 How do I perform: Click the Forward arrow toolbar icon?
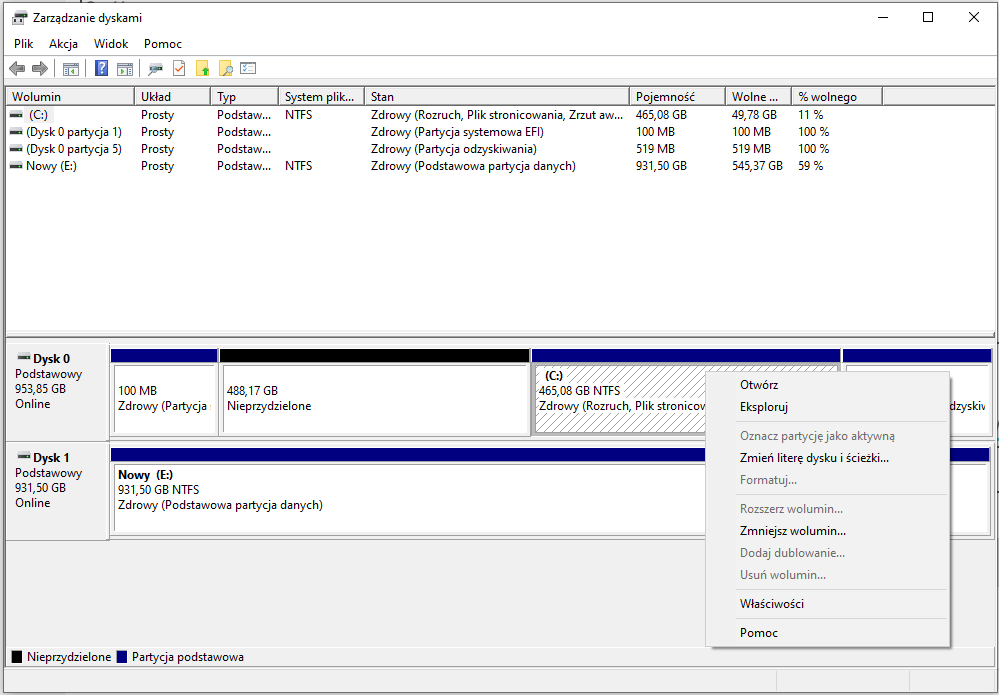(40, 69)
